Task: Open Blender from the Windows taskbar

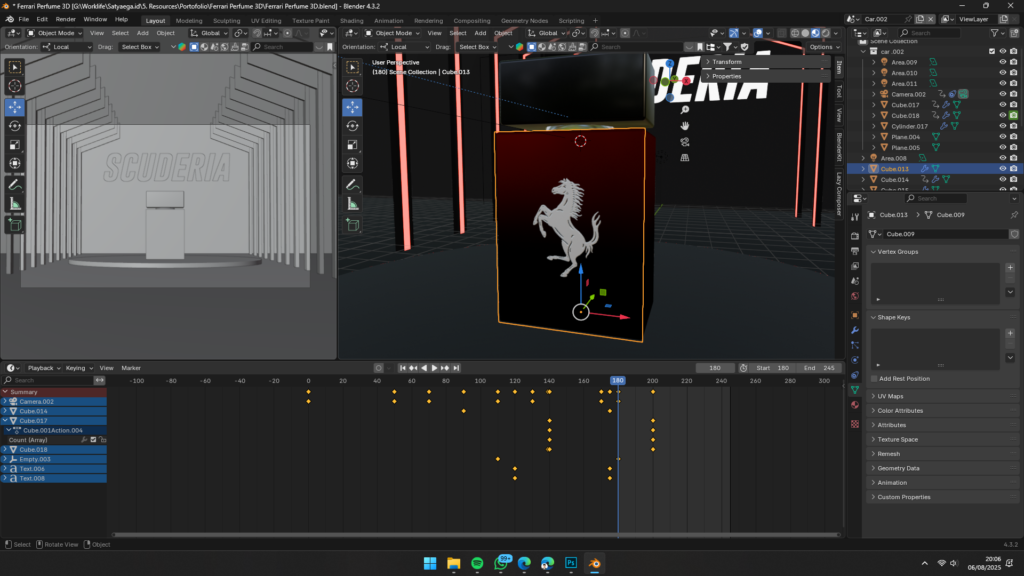Action: click(594, 563)
